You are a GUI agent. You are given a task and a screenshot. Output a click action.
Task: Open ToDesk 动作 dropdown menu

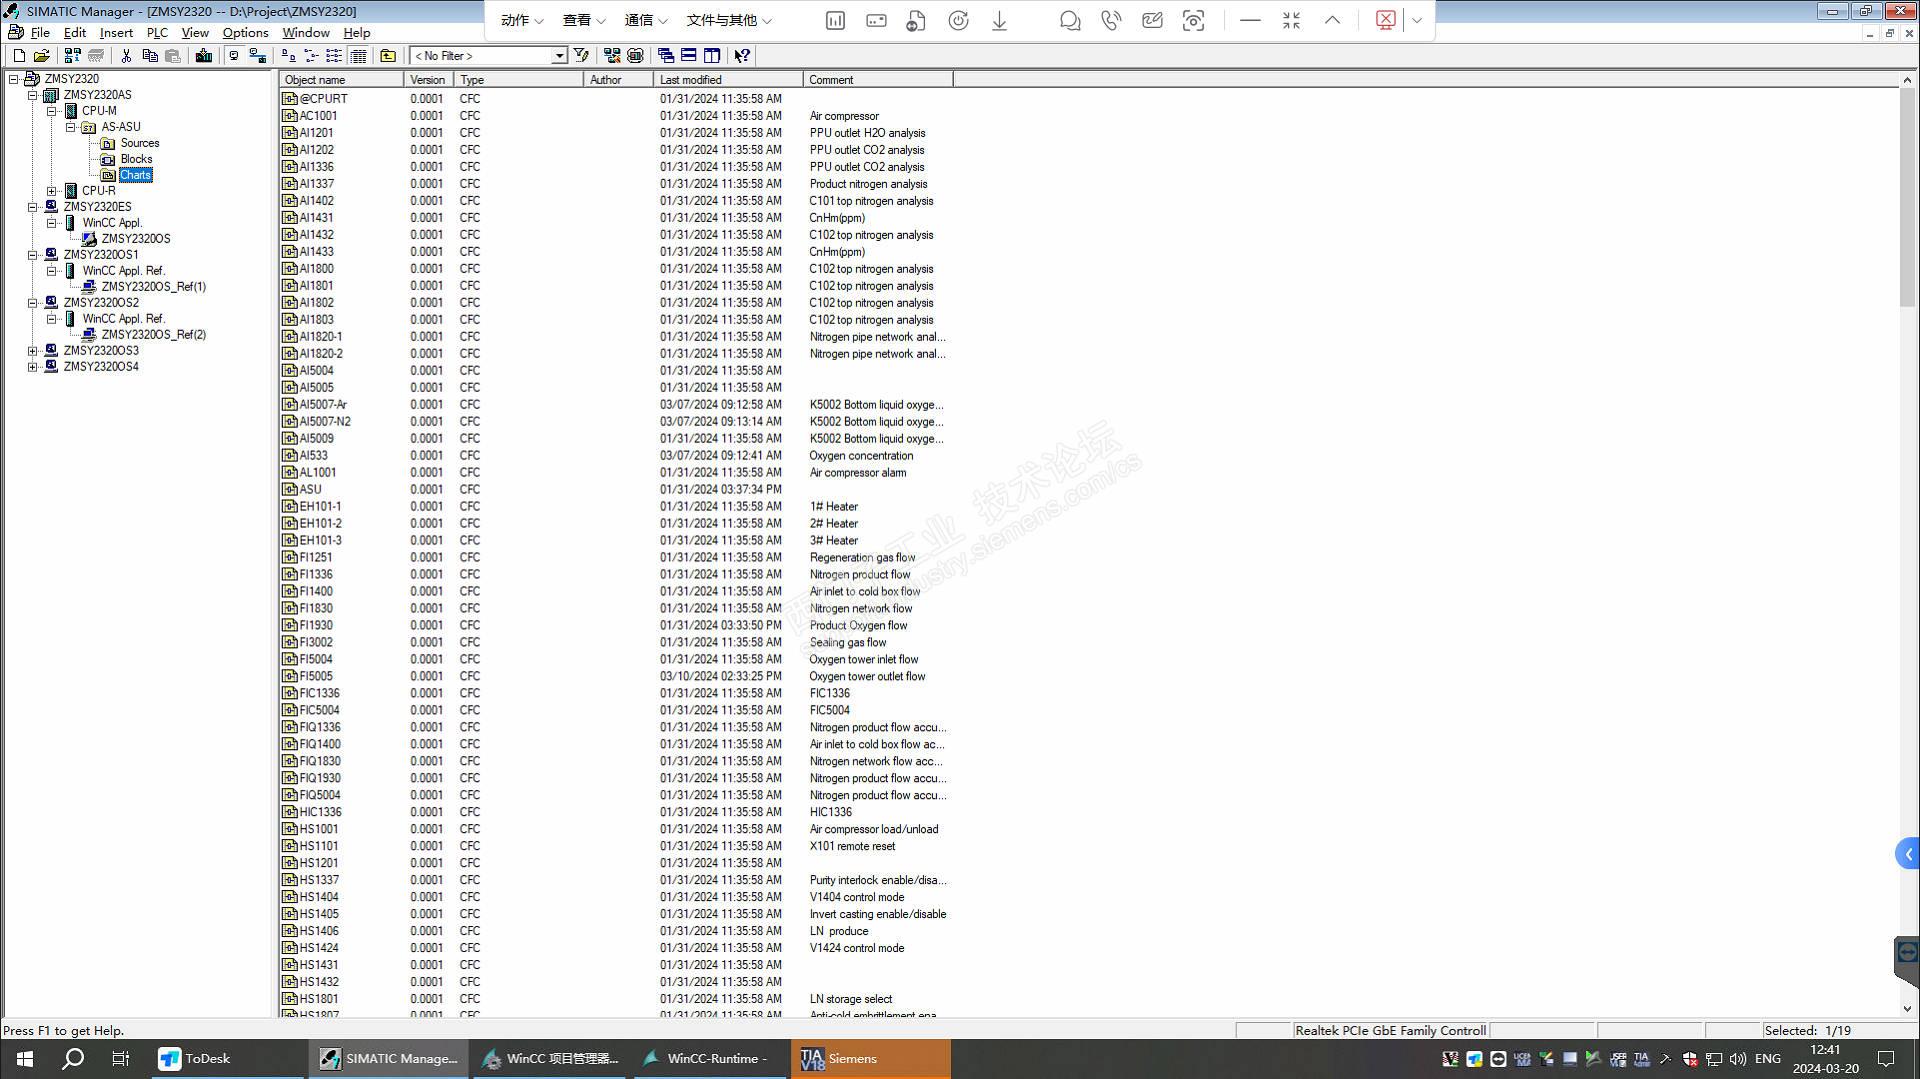[x=522, y=20]
